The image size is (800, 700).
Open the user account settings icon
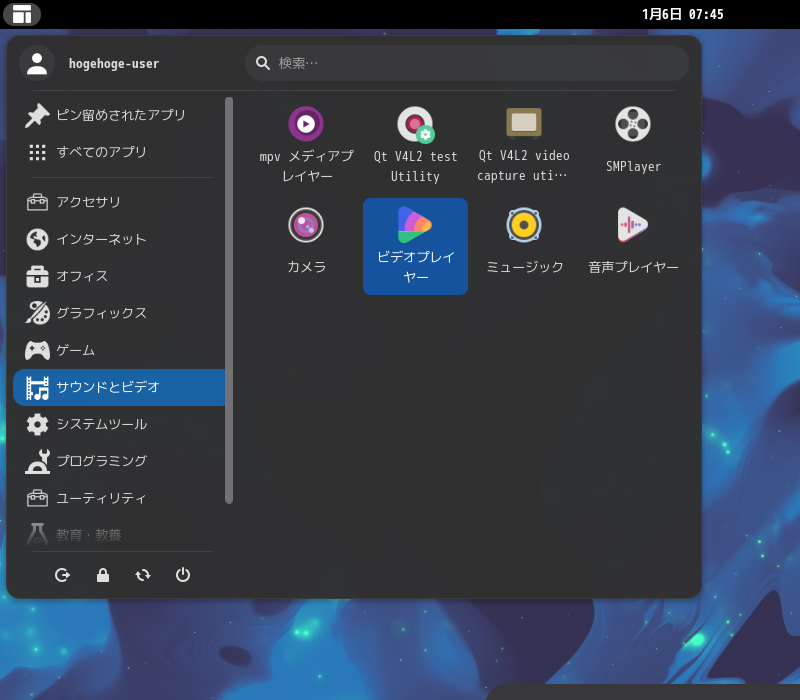[x=37, y=63]
